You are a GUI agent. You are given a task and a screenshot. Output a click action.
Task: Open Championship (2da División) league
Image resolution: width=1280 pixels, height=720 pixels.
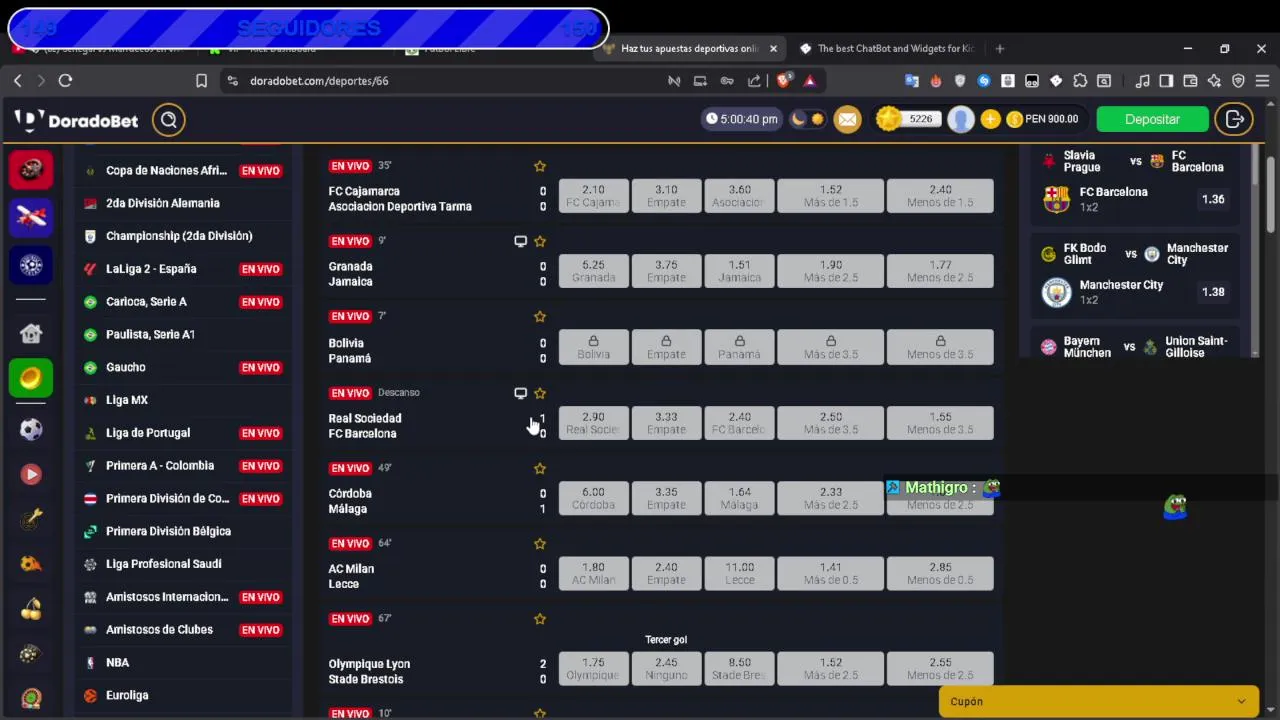(x=182, y=236)
